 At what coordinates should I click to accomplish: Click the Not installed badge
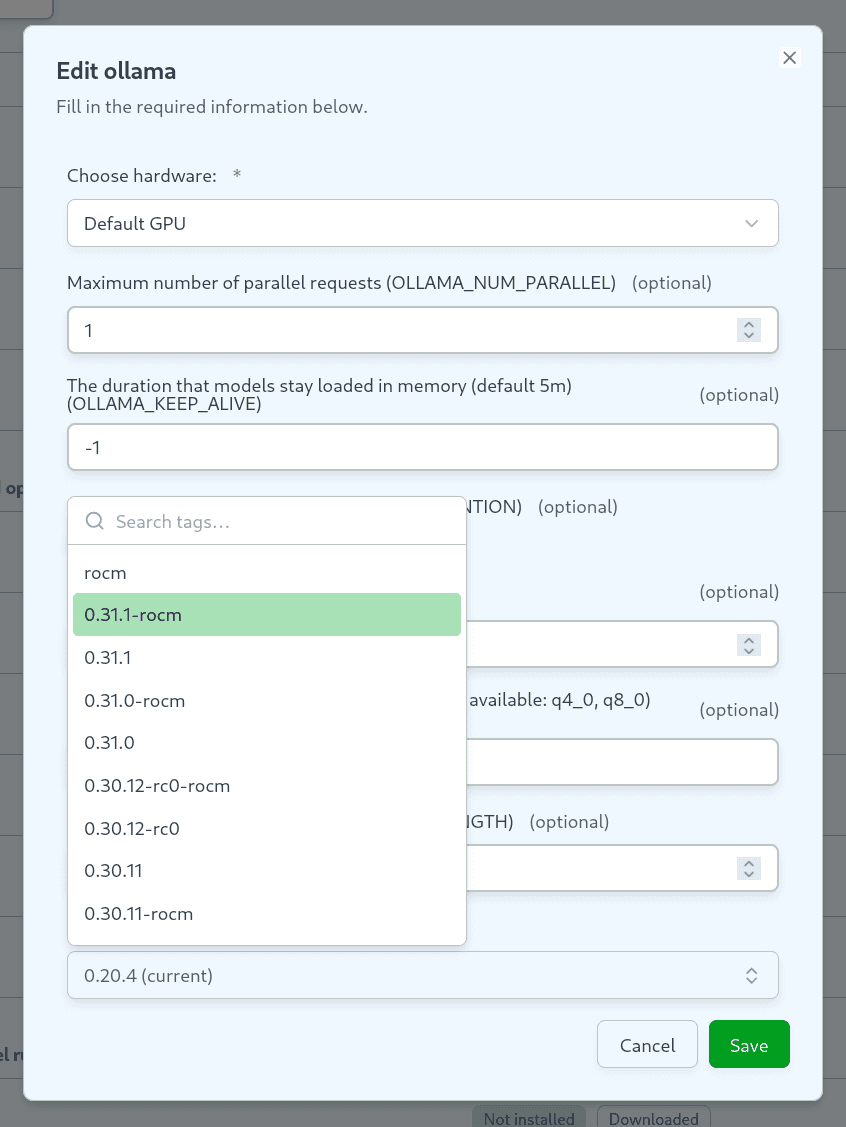coord(528,1118)
